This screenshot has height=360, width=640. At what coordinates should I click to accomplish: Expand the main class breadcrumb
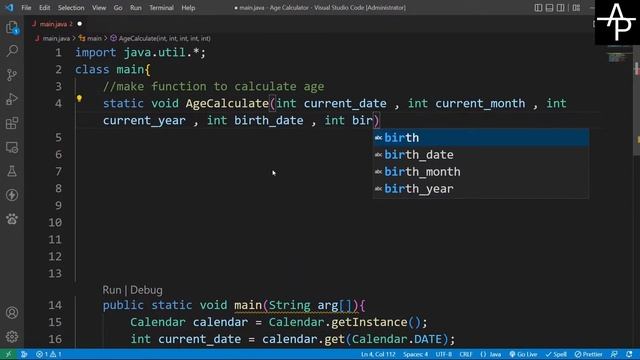90,38
